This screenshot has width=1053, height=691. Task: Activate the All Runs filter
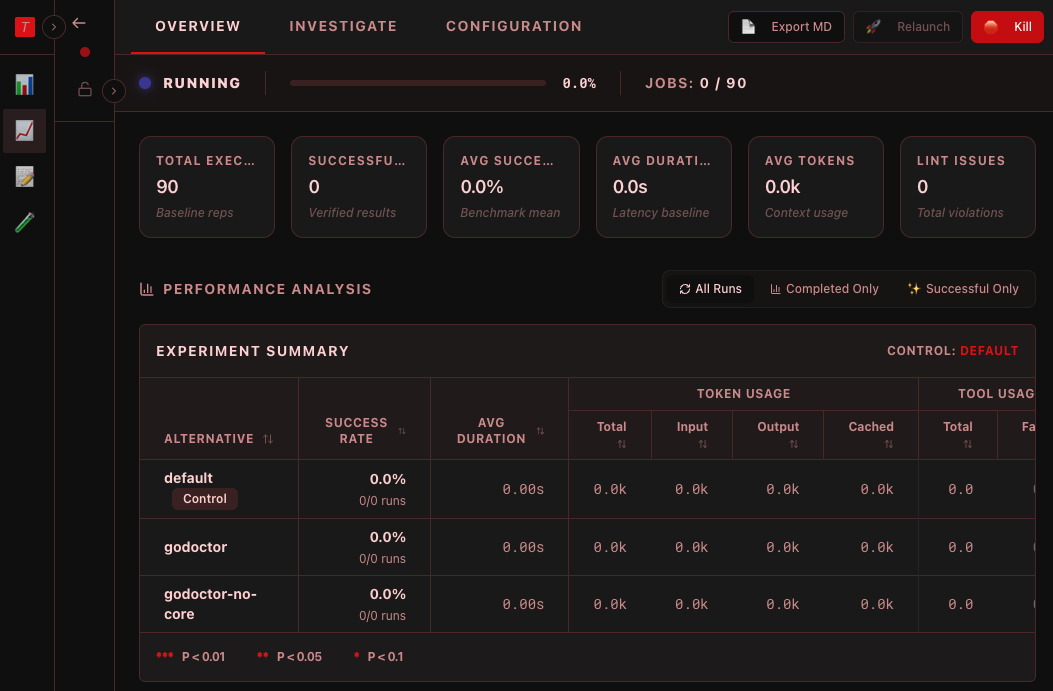[x=710, y=288]
